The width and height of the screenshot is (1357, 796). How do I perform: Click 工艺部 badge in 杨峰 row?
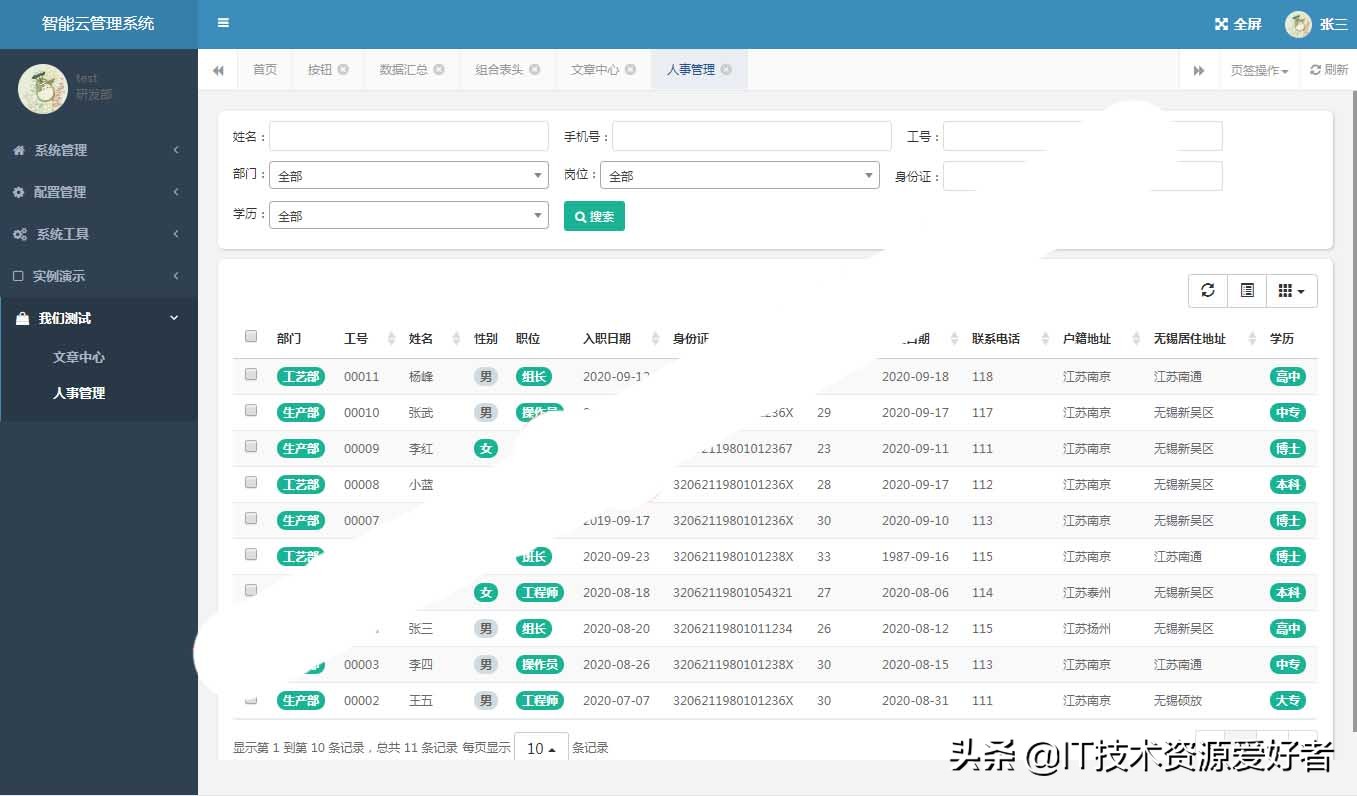[300, 377]
